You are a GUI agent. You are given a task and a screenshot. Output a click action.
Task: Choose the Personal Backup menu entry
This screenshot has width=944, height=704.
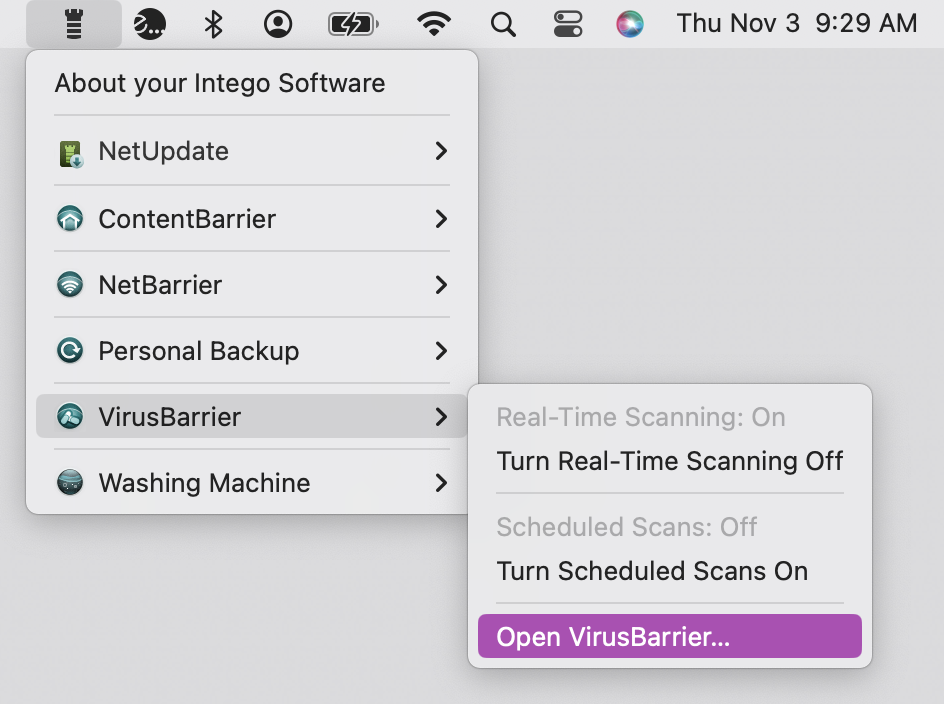coord(252,350)
